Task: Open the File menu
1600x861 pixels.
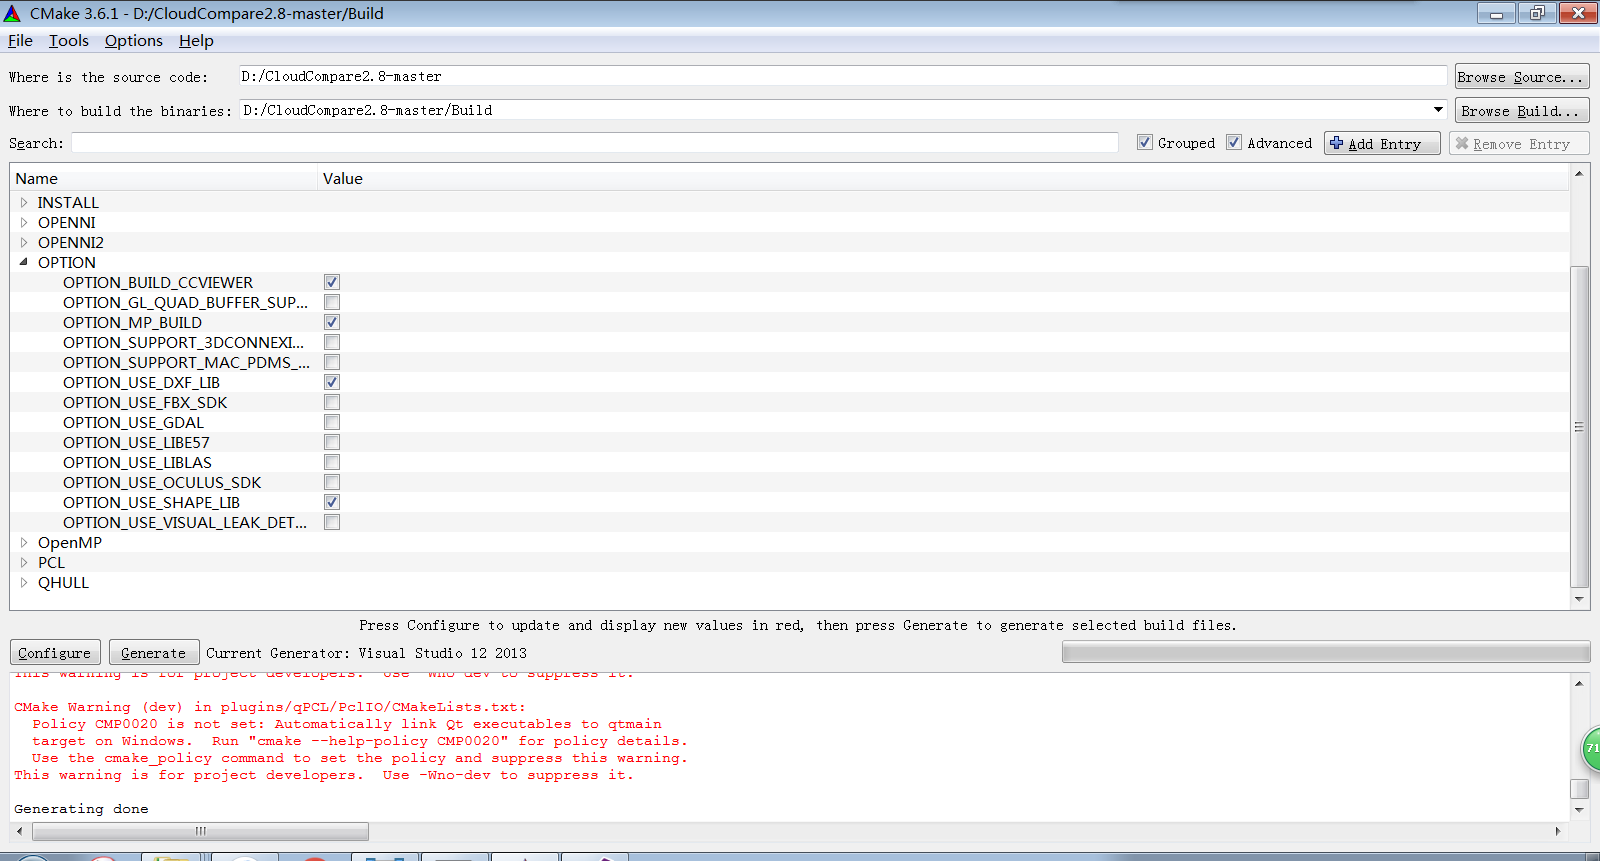Action: click(20, 41)
